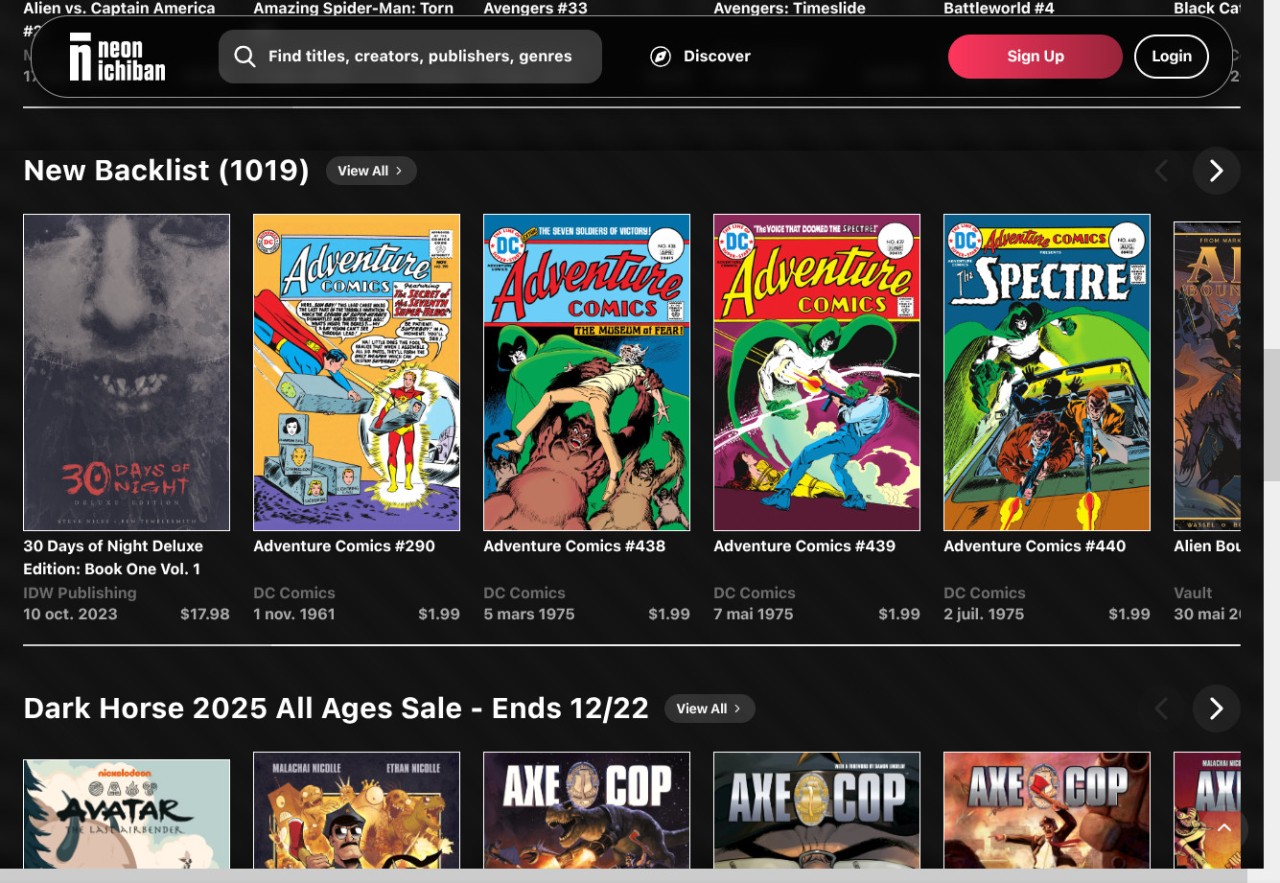
Task: Open the Adventure Comics #290 cover
Action: [356, 372]
